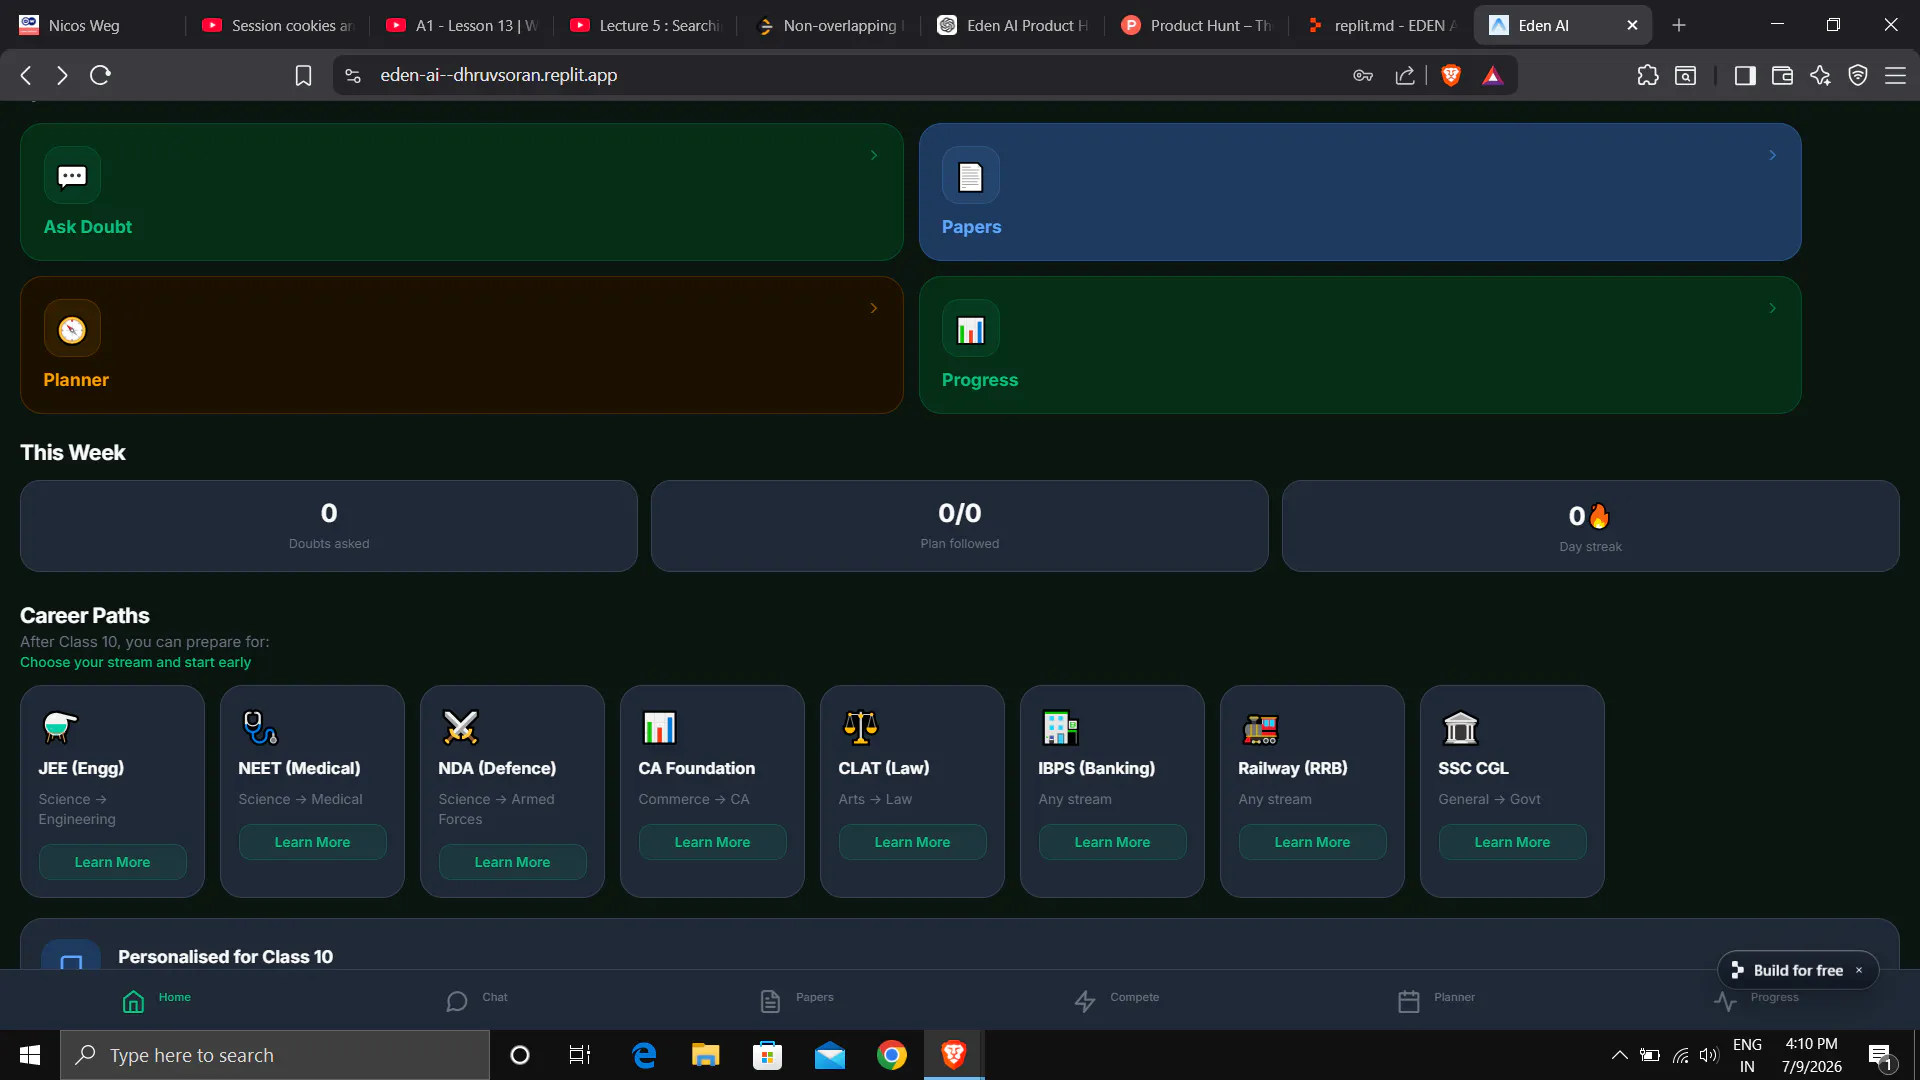This screenshot has width=1920, height=1080.
Task: Click the Railway train icon
Action: [x=1260, y=728]
